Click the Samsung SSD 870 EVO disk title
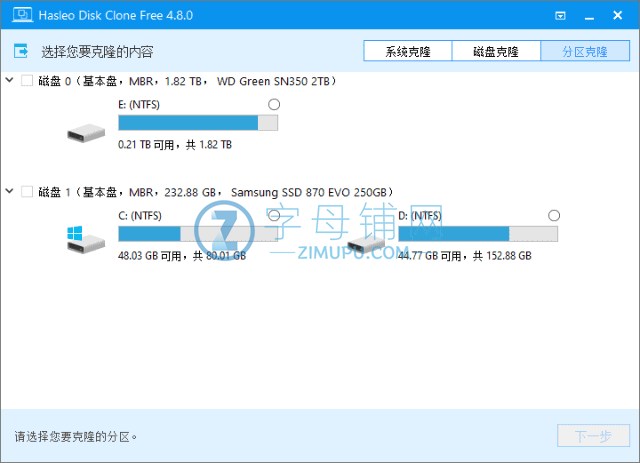 216,192
